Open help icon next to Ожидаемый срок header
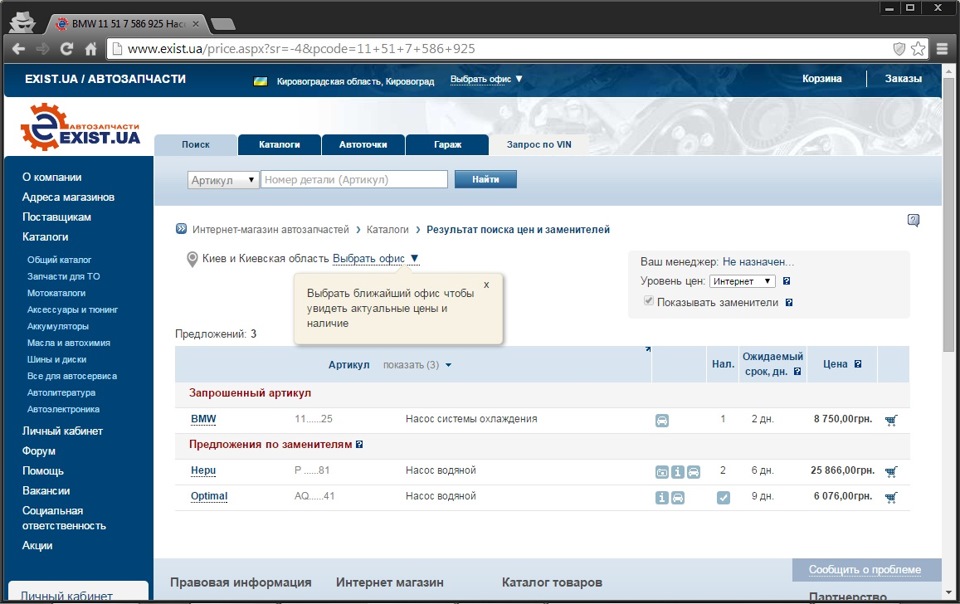The image size is (960, 604). point(797,371)
